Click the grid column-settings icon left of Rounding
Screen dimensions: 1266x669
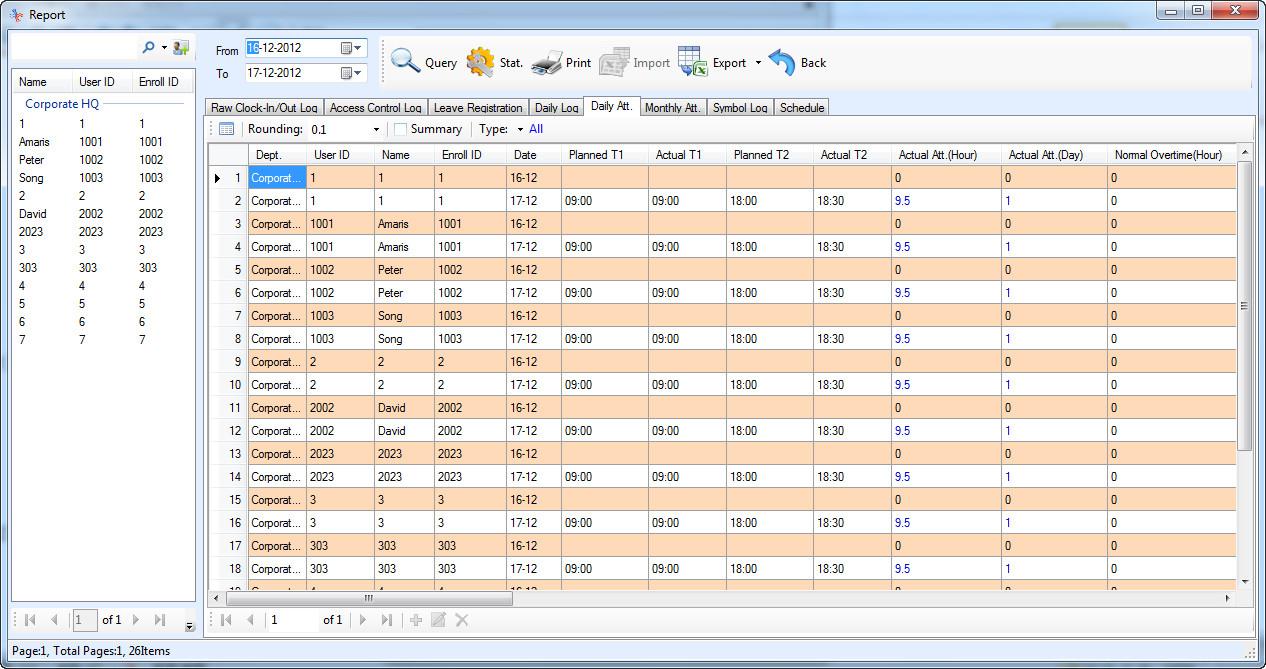(x=226, y=129)
